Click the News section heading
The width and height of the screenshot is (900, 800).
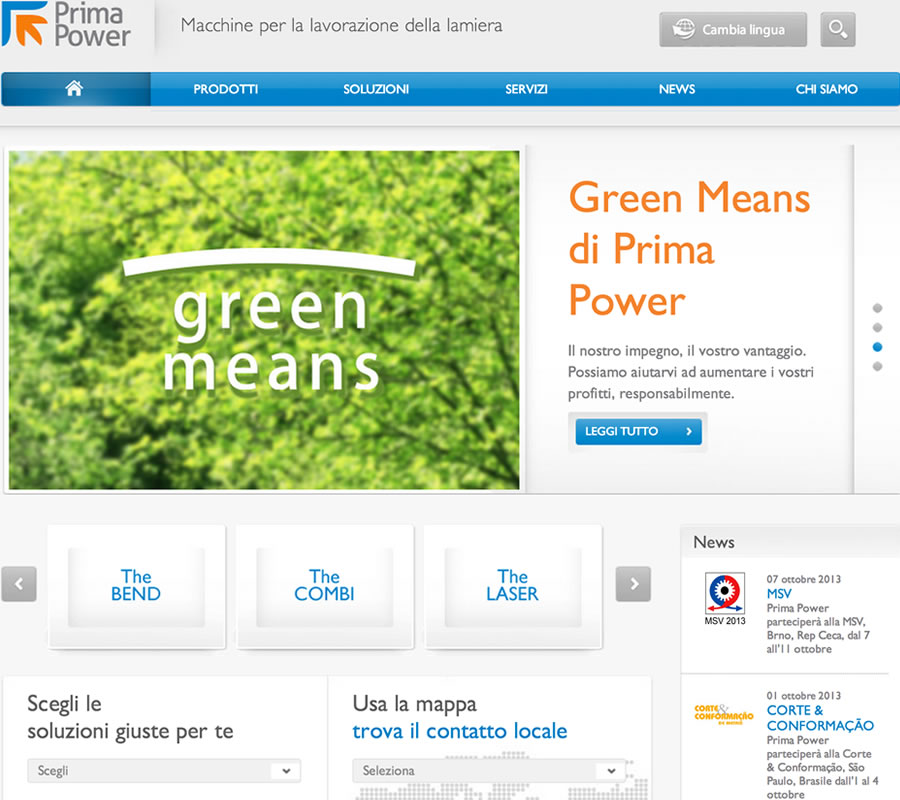(713, 542)
